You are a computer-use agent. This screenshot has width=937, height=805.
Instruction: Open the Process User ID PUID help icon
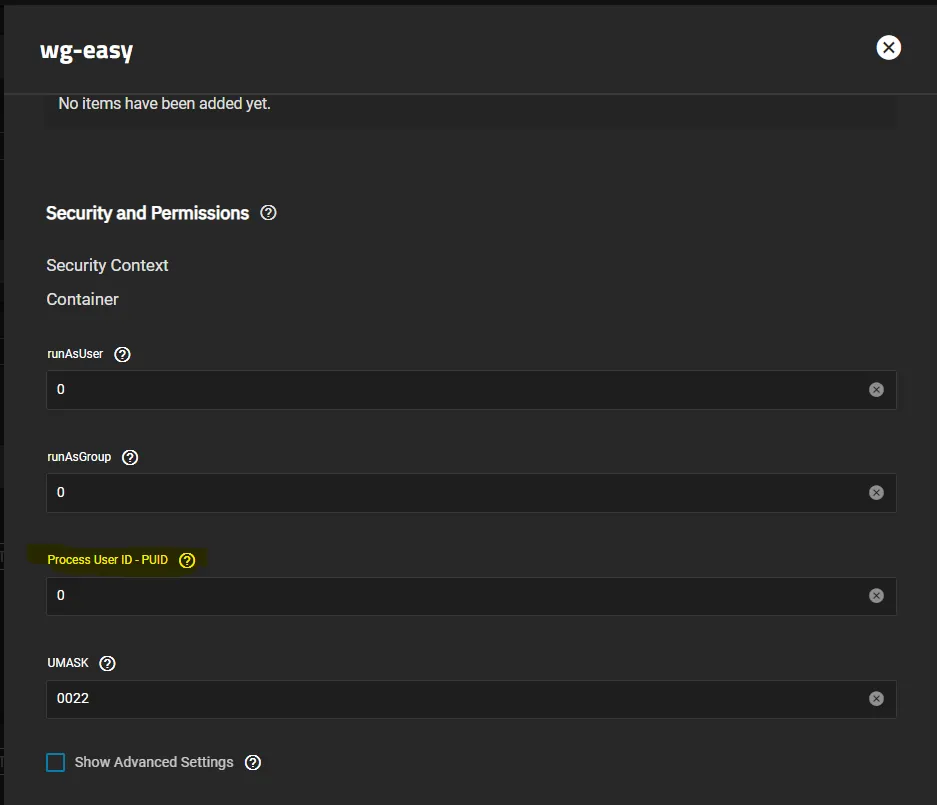click(187, 560)
